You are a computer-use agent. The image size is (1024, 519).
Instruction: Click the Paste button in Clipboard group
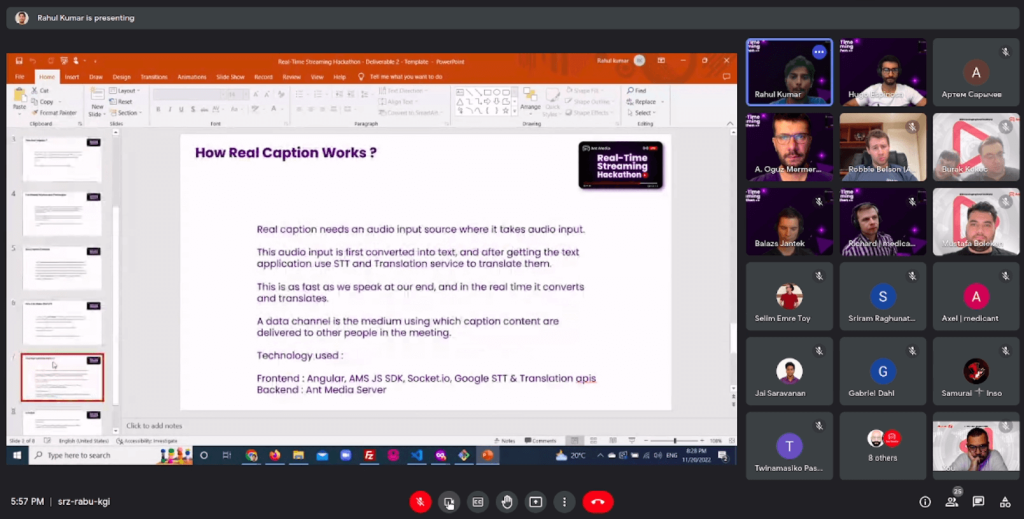click(x=20, y=99)
